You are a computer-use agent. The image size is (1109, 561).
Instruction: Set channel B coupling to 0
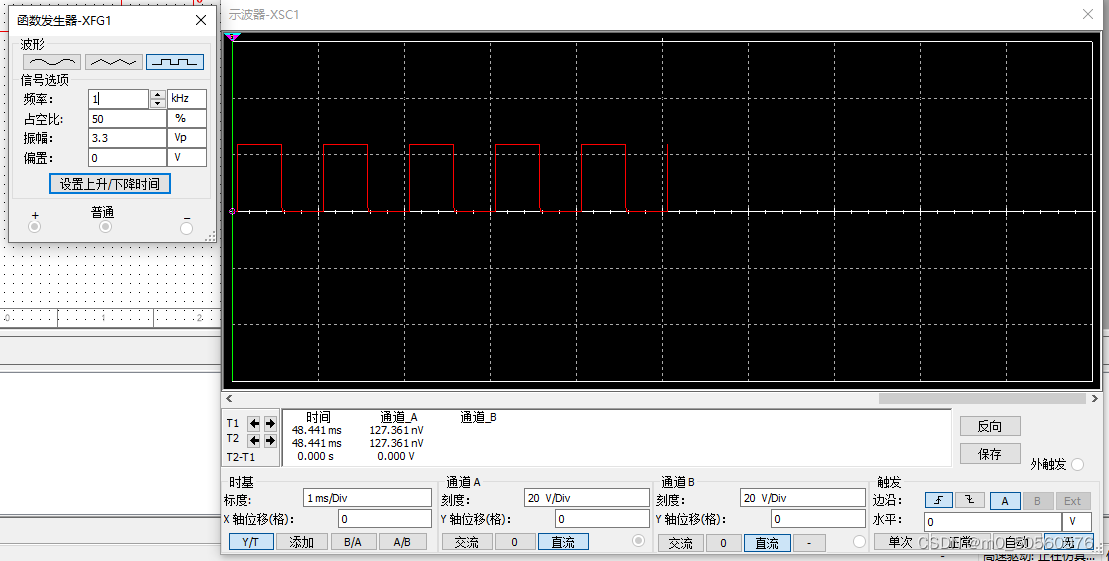tap(723, 543)
